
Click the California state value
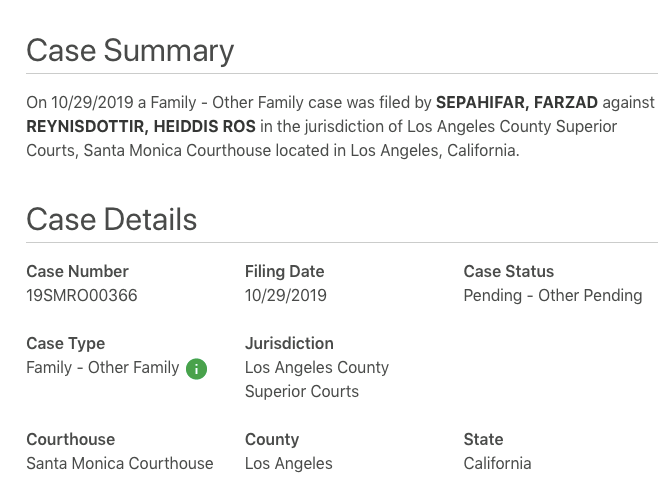(x=497, y=463)
